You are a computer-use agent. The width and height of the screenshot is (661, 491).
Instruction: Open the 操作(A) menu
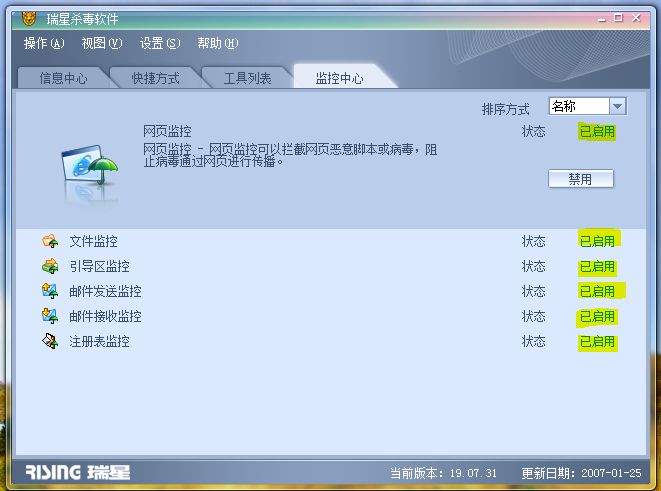(44, 43)
